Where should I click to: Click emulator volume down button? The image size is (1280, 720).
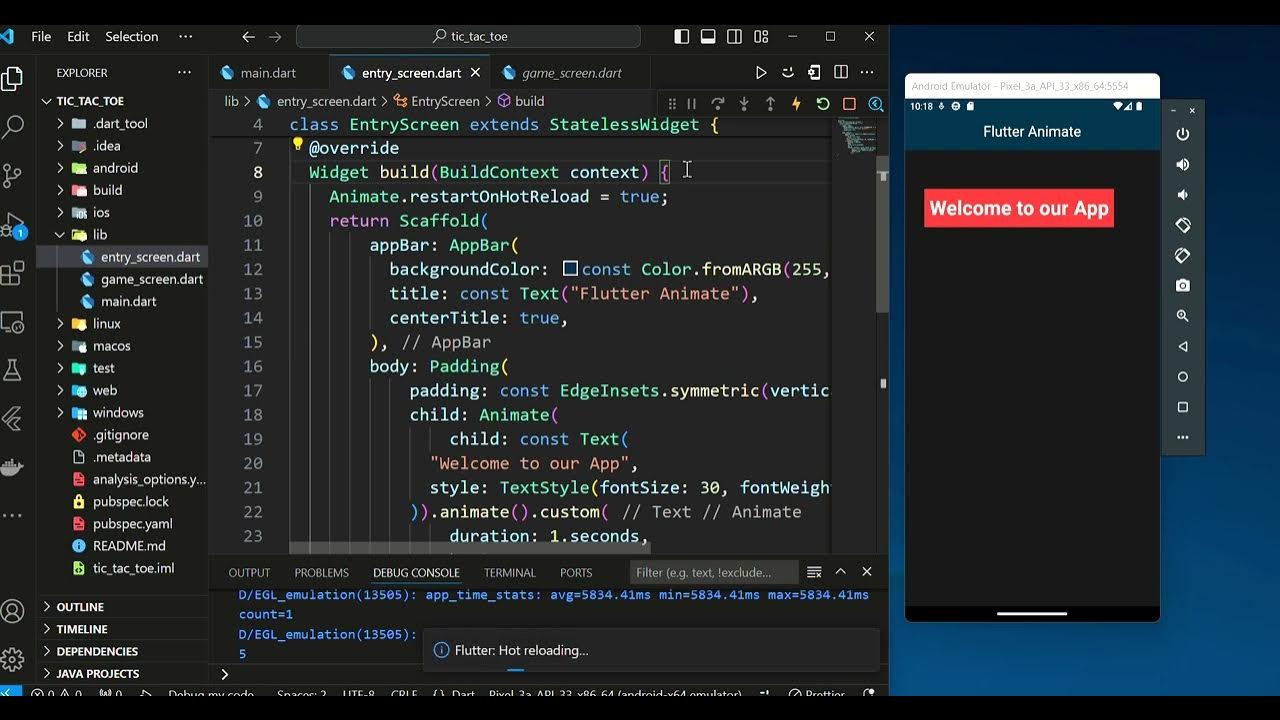1183,194
